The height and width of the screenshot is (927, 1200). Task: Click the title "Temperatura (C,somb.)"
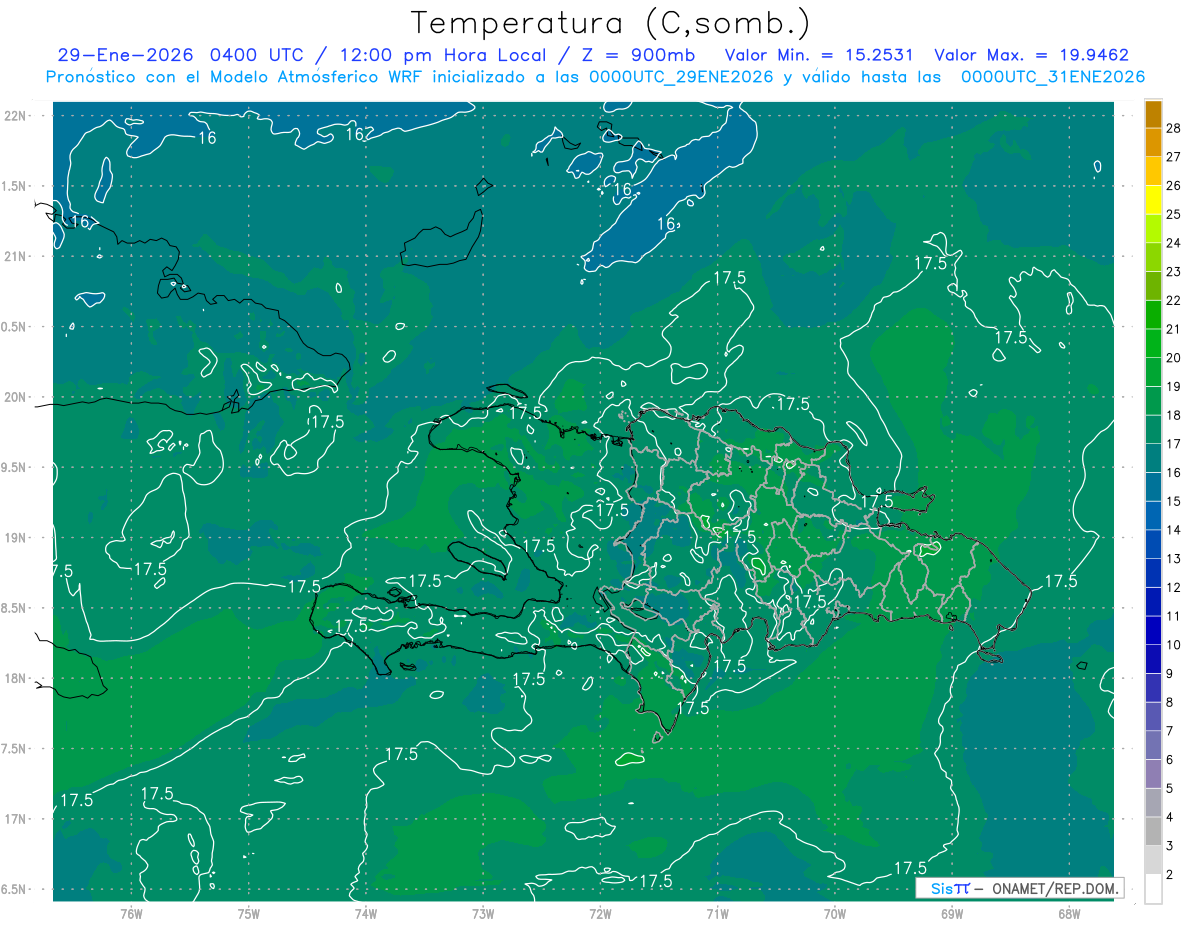click(x=610, y=23)
